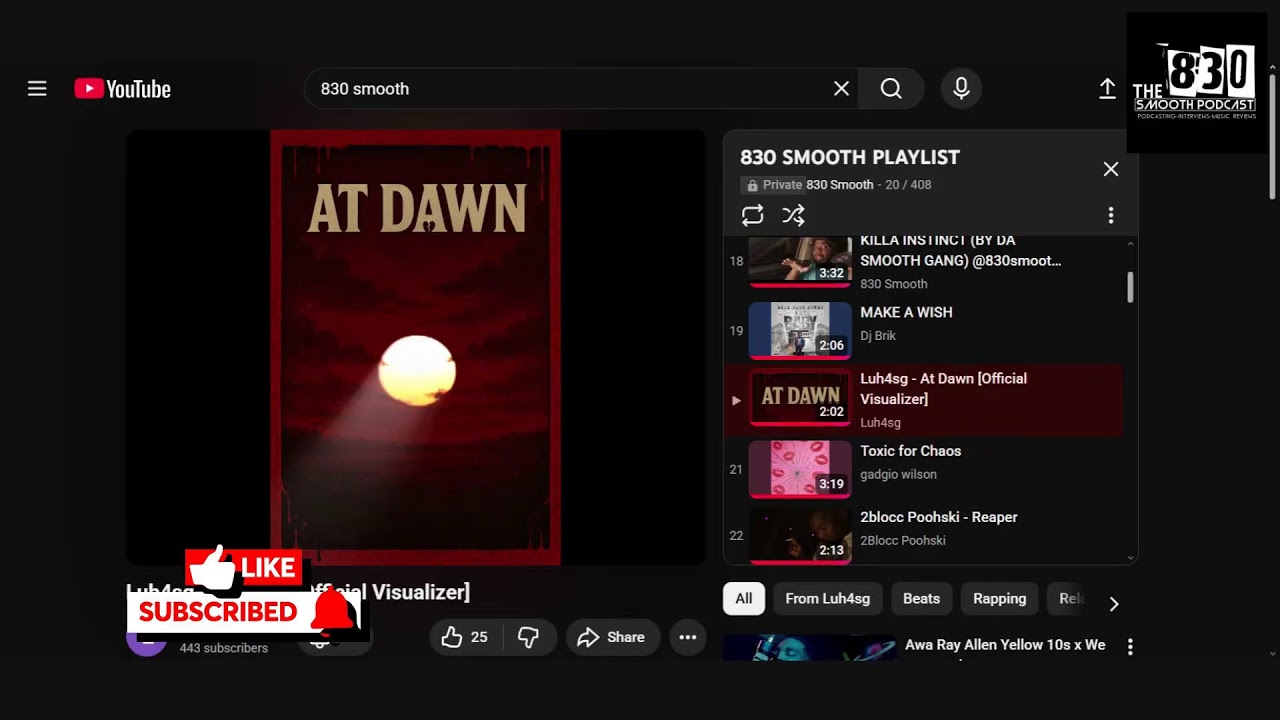This screenshot has width=1280, height=720.
Task: Open the upload icon in header
Action: point(1107,89)
